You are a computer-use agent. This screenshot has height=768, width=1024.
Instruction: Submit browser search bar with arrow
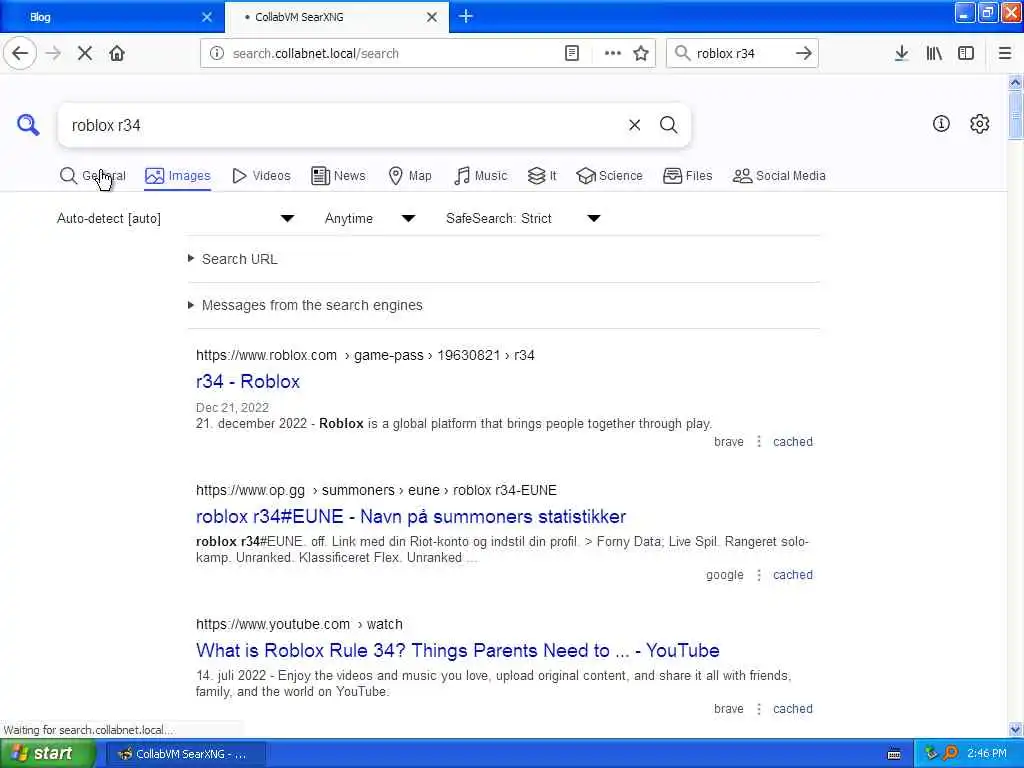[x=803, y=54]
